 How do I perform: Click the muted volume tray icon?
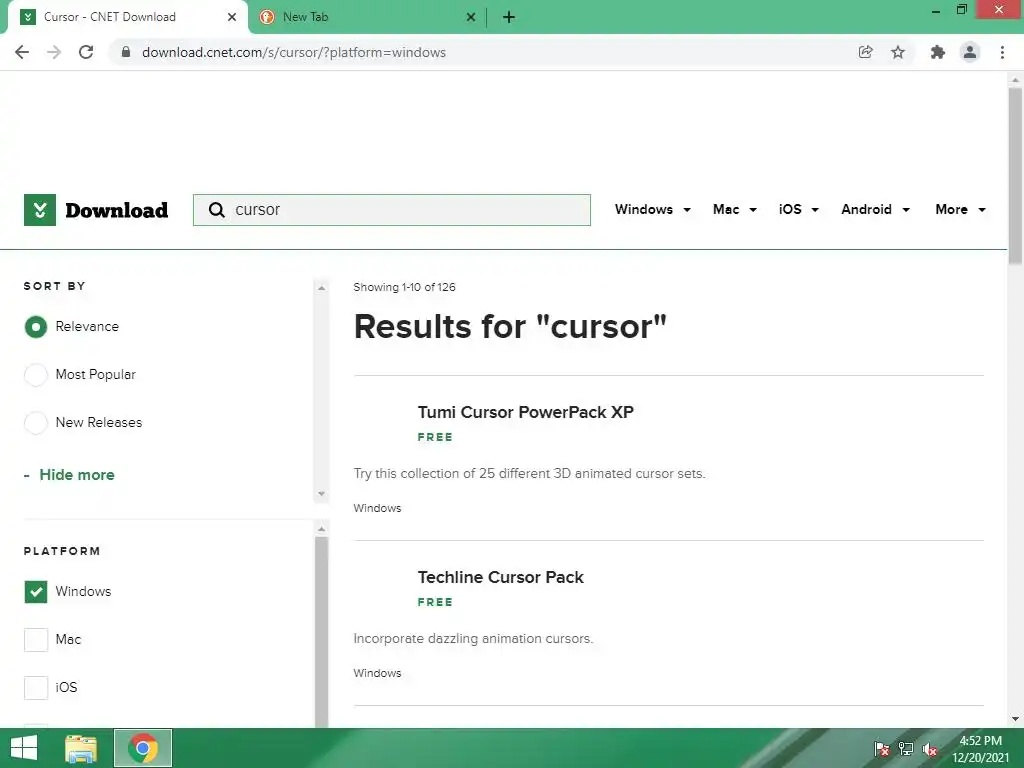click(x=930, y=749)
